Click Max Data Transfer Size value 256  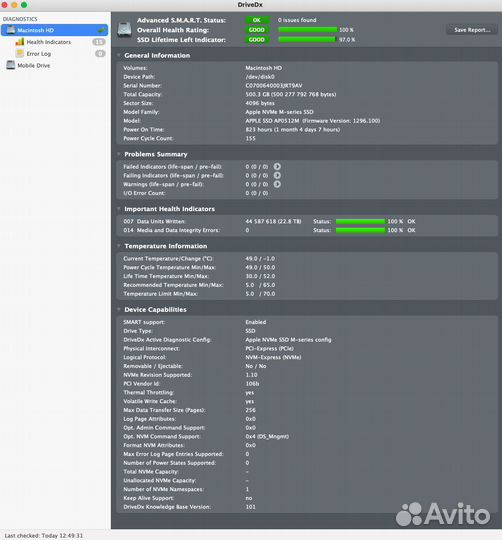[x=250, y=410]
